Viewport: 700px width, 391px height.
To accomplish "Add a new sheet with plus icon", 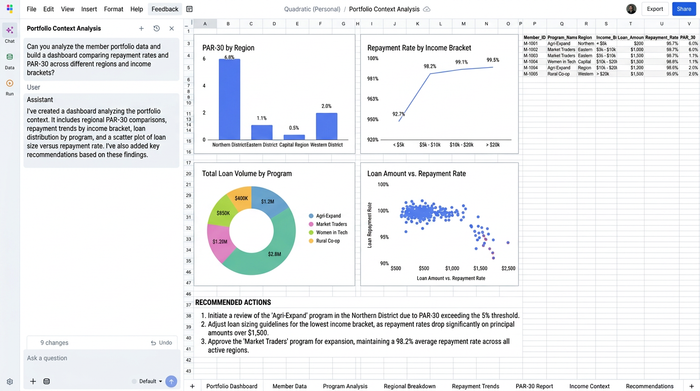I will coord(192,386).
